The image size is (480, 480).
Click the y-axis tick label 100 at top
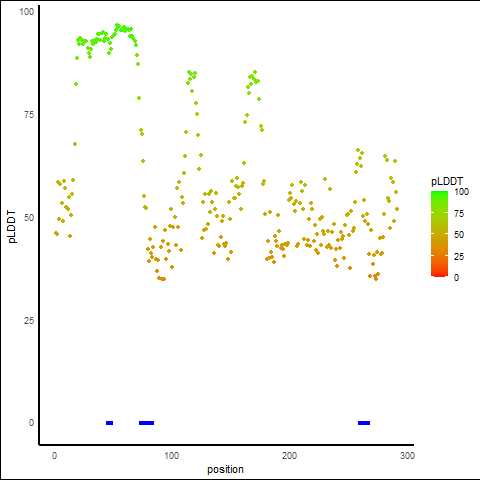tap(27, 12)
